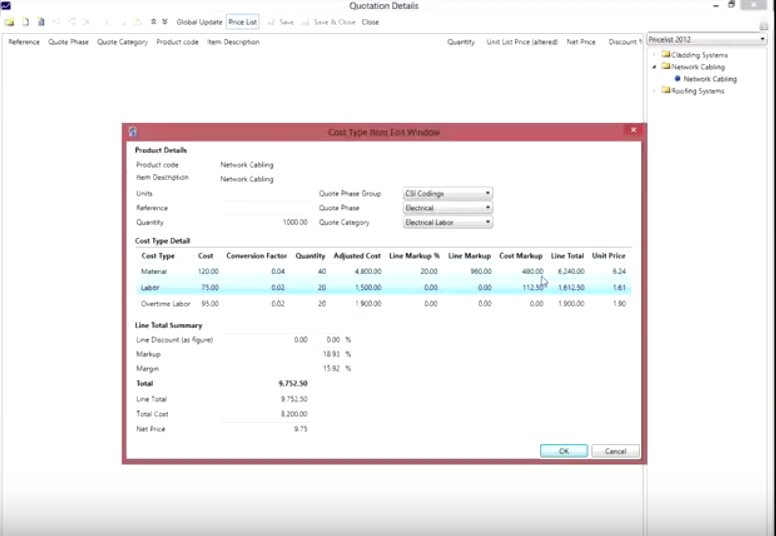Click the dialog icon in title bar
This screenshot has width=776, height=536.
(133, 131)
